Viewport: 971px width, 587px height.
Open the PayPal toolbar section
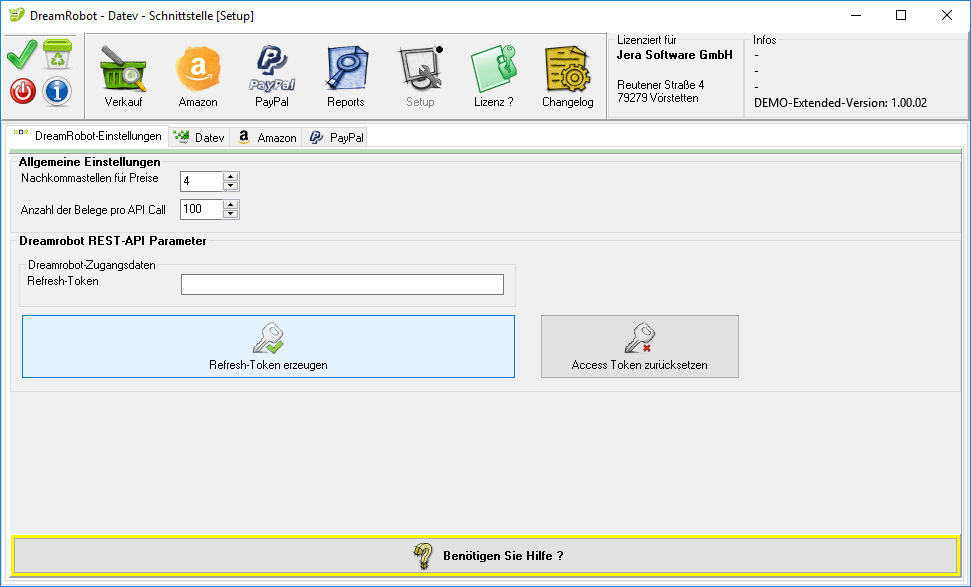point(271,76)
